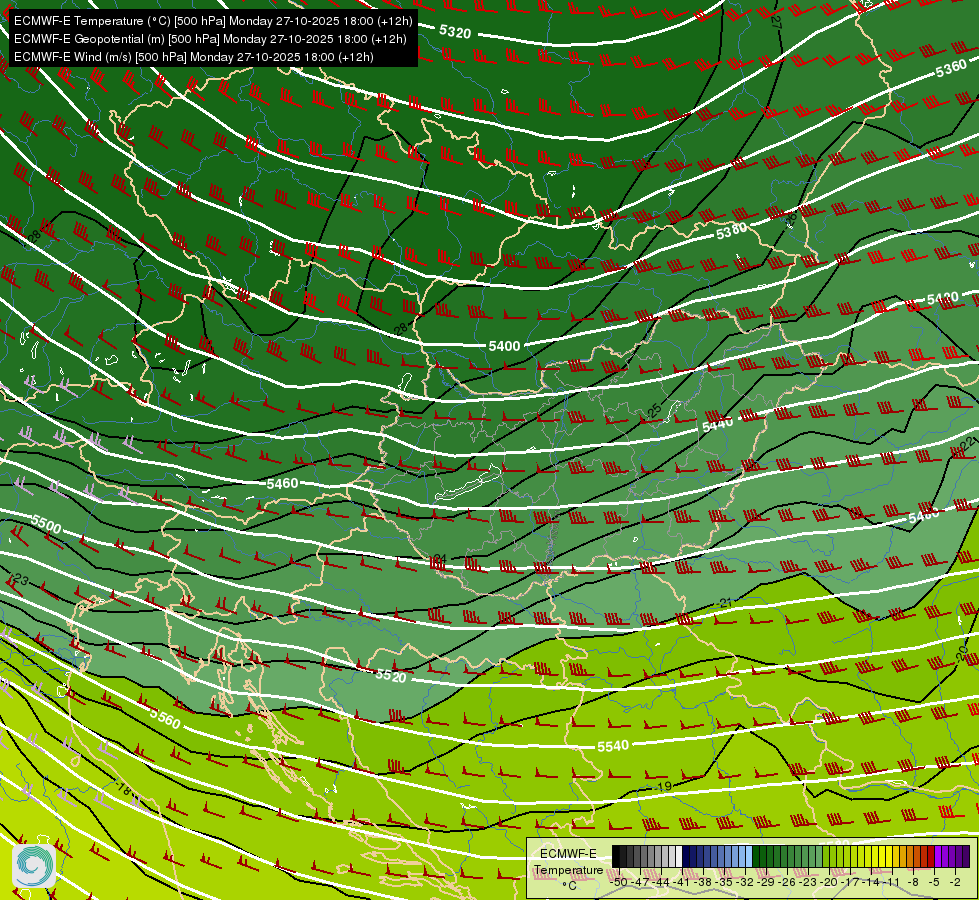Click the 5460 geopotential contour label
The width and height of the screenshot is (979, 900).
click(282, 483)
